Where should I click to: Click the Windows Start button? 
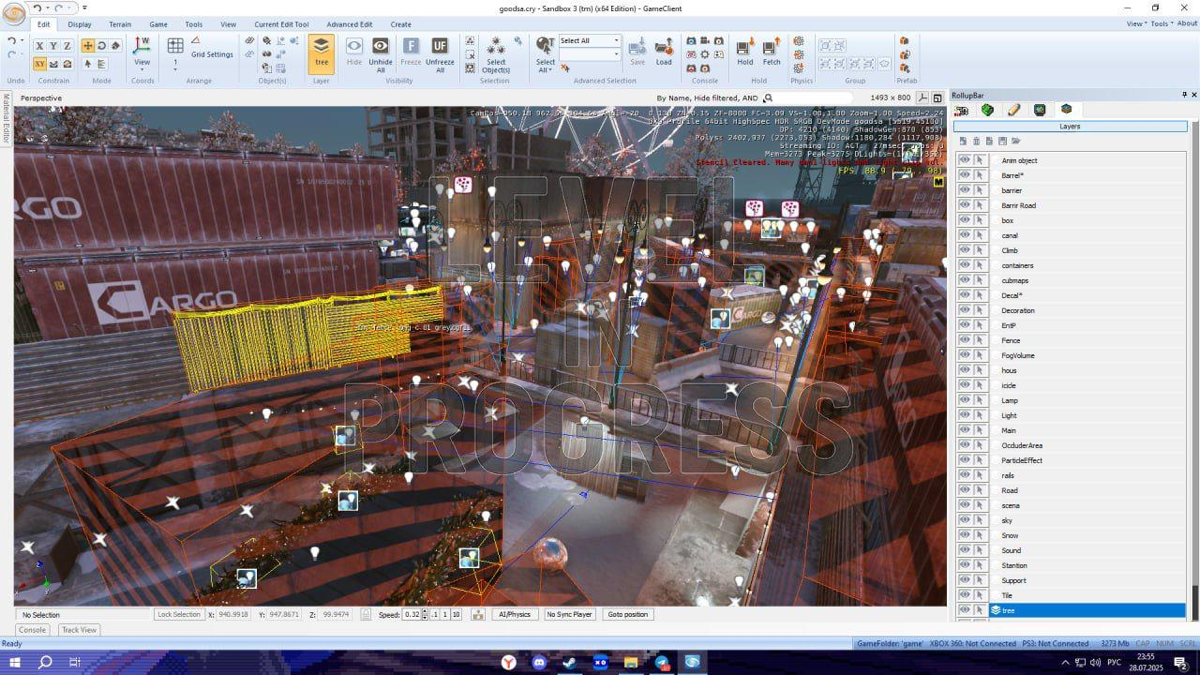click(x=15, y=662)
